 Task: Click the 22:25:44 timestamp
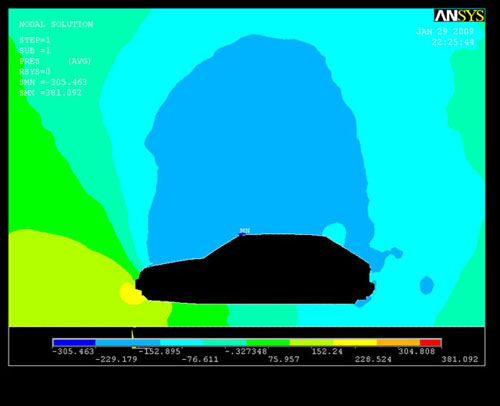point(453,42)
